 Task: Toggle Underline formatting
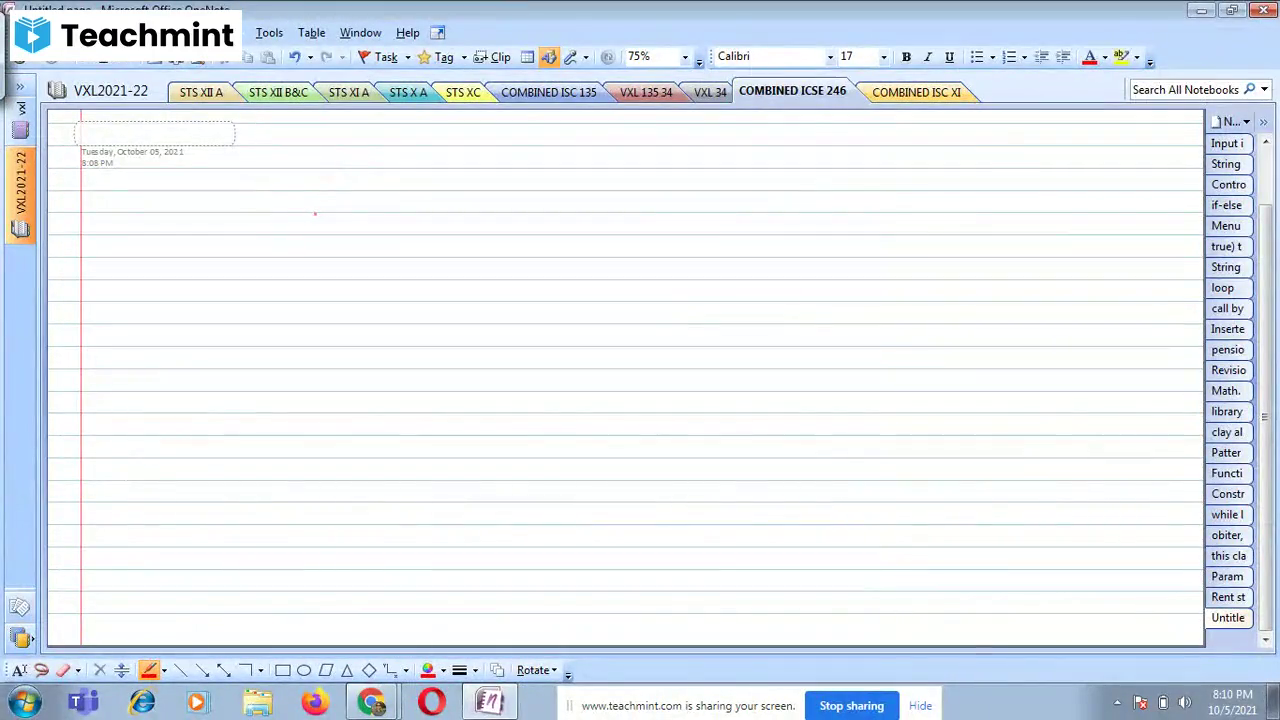949,56
